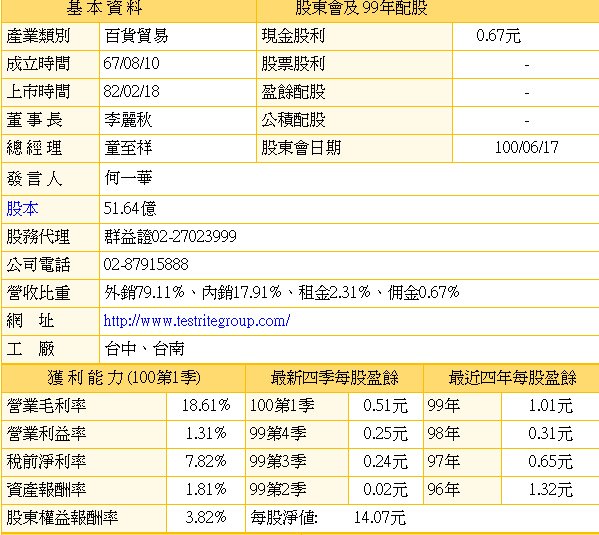
Task: Select the 51.64億 capital value
Action: tap(130, 209)
